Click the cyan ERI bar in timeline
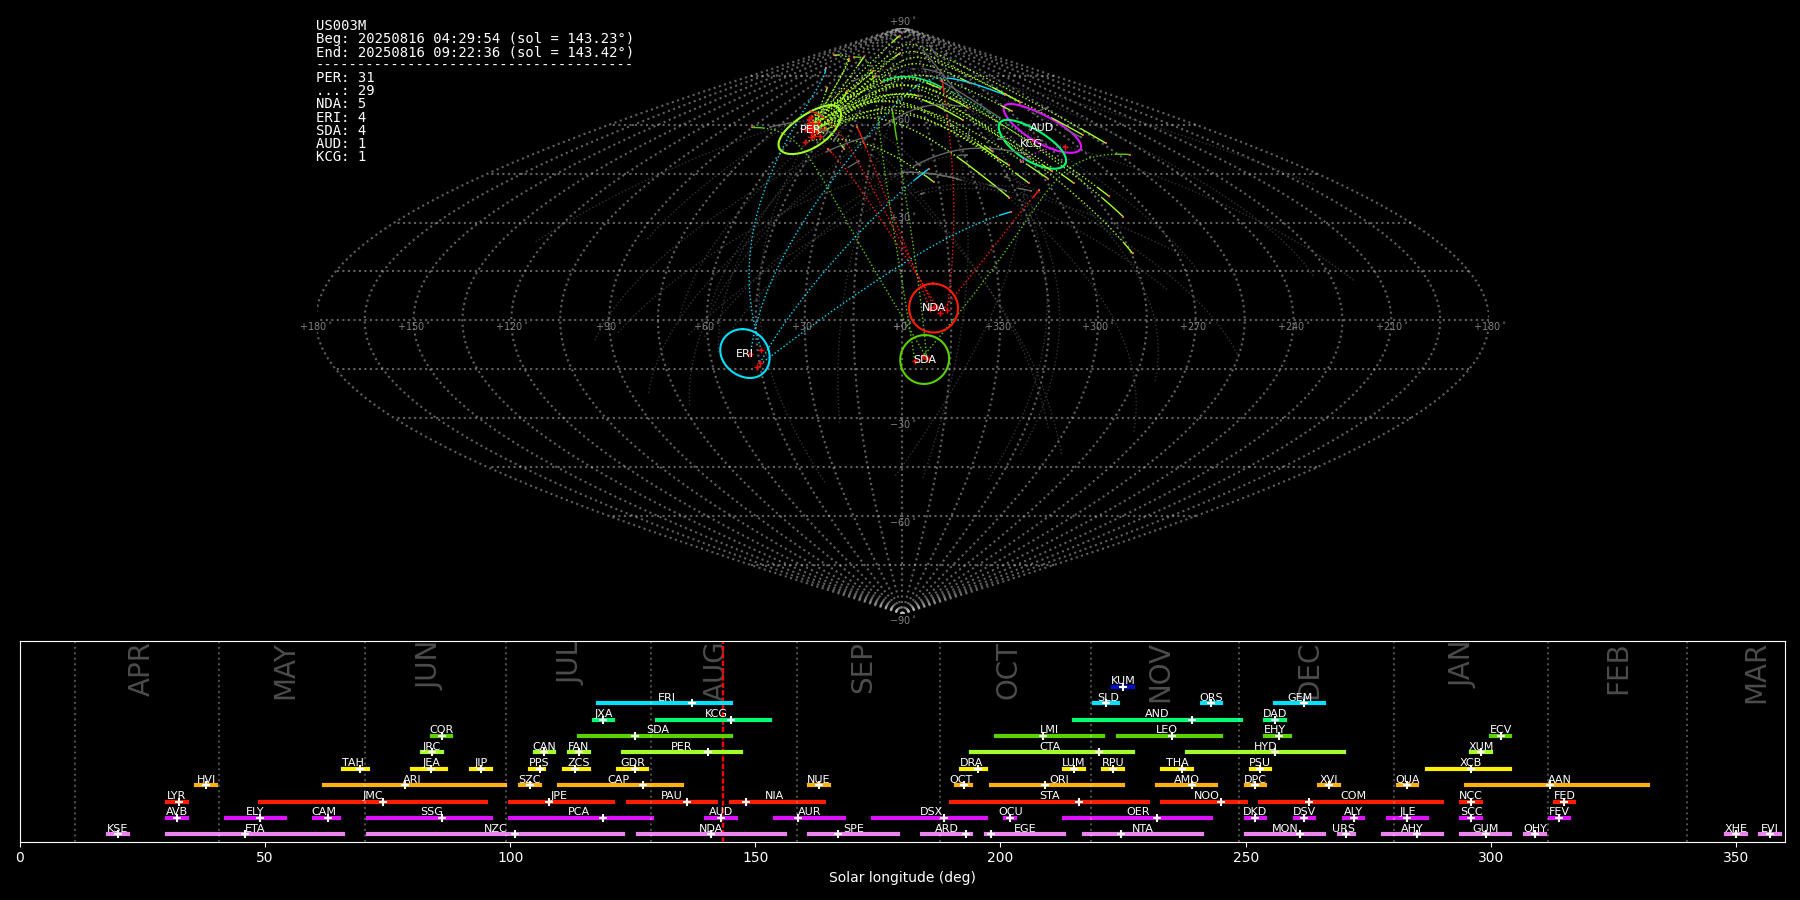This screenshot has width=1800, height=900. 664,703
